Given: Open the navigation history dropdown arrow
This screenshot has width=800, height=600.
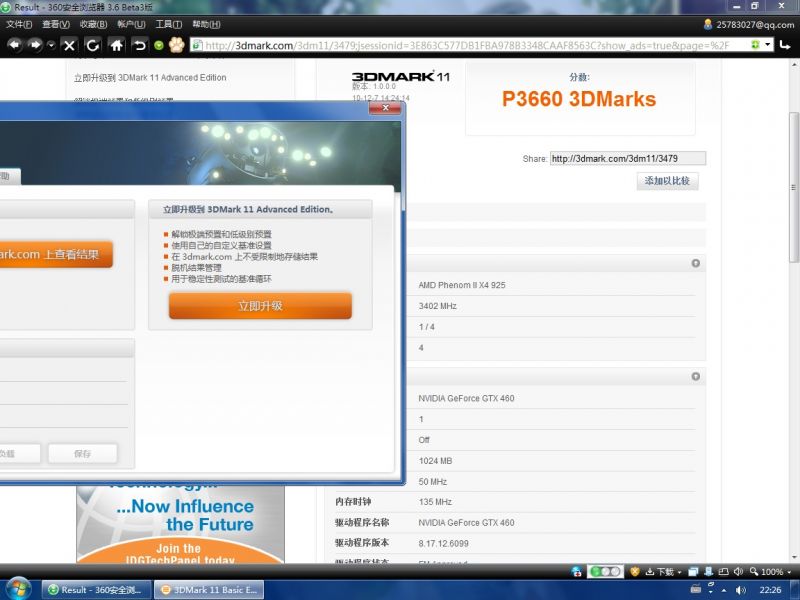Looking at the screenshot, I should (x=51, y=45).
